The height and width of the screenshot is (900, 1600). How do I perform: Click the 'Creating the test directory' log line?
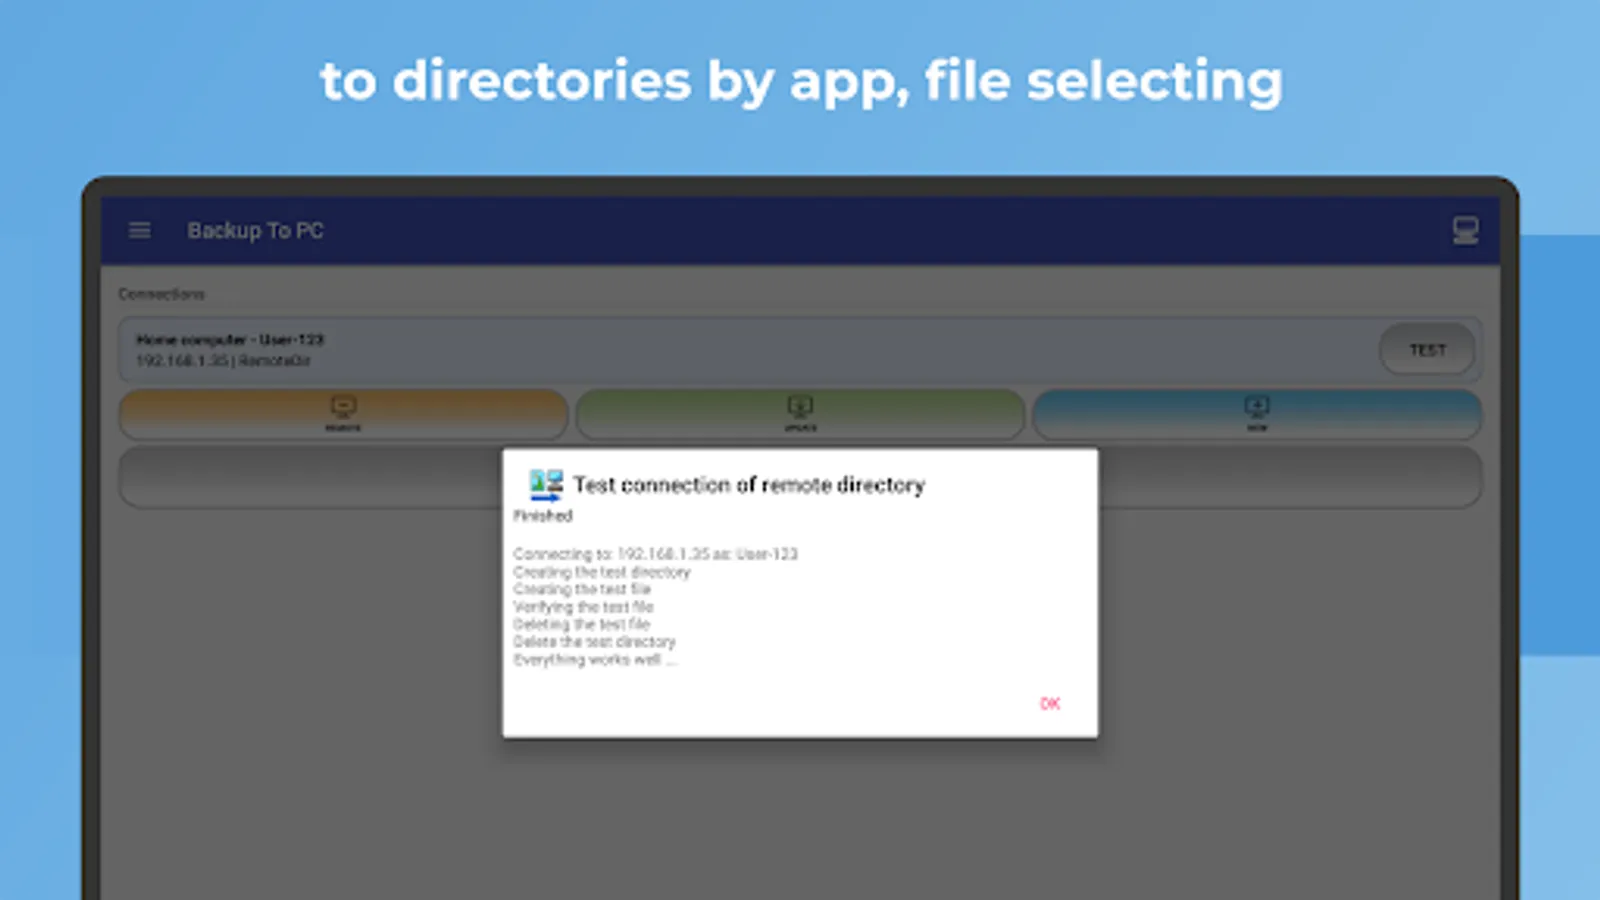pyautogui.click(x=602, y=572)
